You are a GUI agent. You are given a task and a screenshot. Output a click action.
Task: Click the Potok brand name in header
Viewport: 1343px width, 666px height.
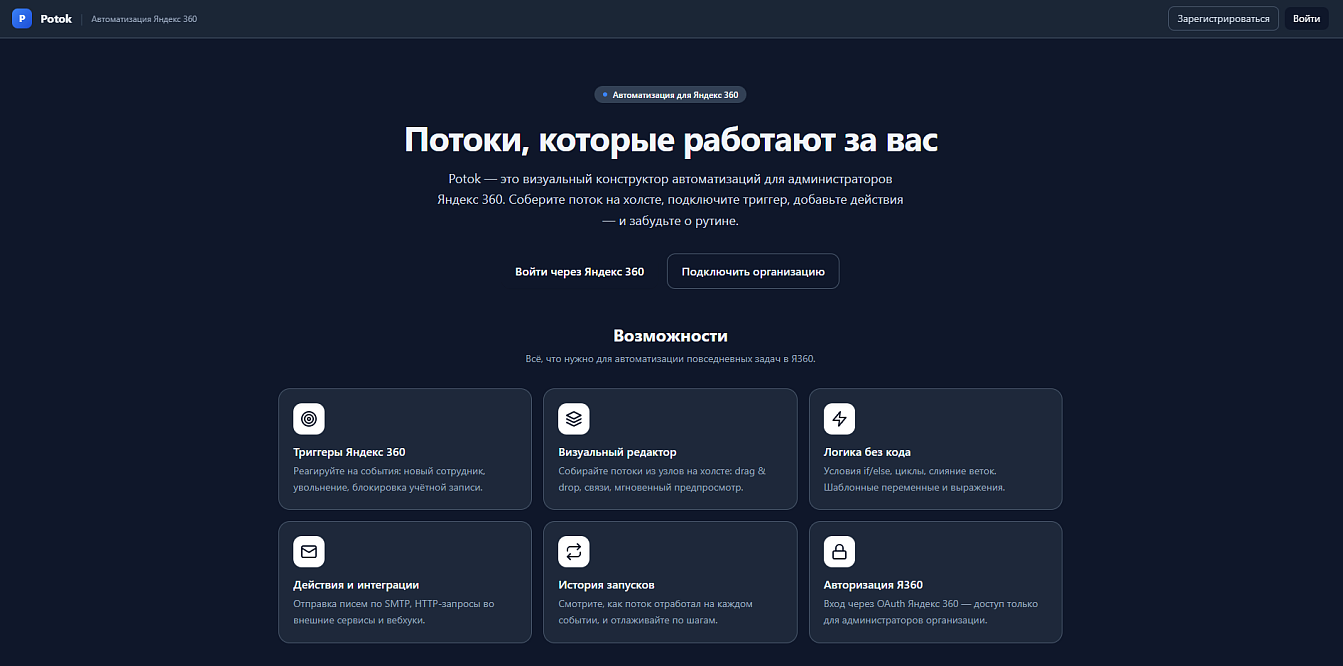coord(56,19)
